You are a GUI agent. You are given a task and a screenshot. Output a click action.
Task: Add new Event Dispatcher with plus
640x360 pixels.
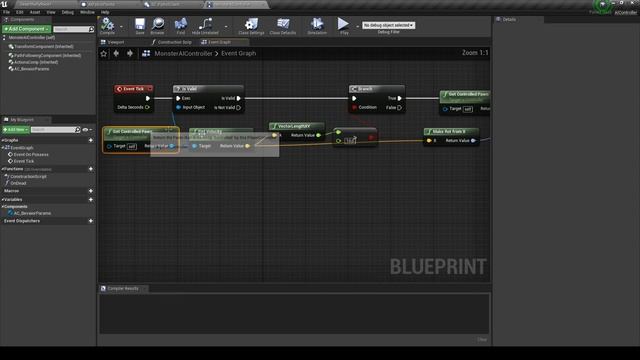[91, 221]
